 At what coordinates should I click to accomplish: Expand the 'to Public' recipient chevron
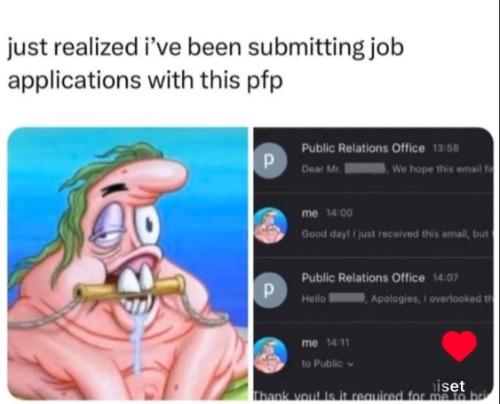(x=350, y=364)
